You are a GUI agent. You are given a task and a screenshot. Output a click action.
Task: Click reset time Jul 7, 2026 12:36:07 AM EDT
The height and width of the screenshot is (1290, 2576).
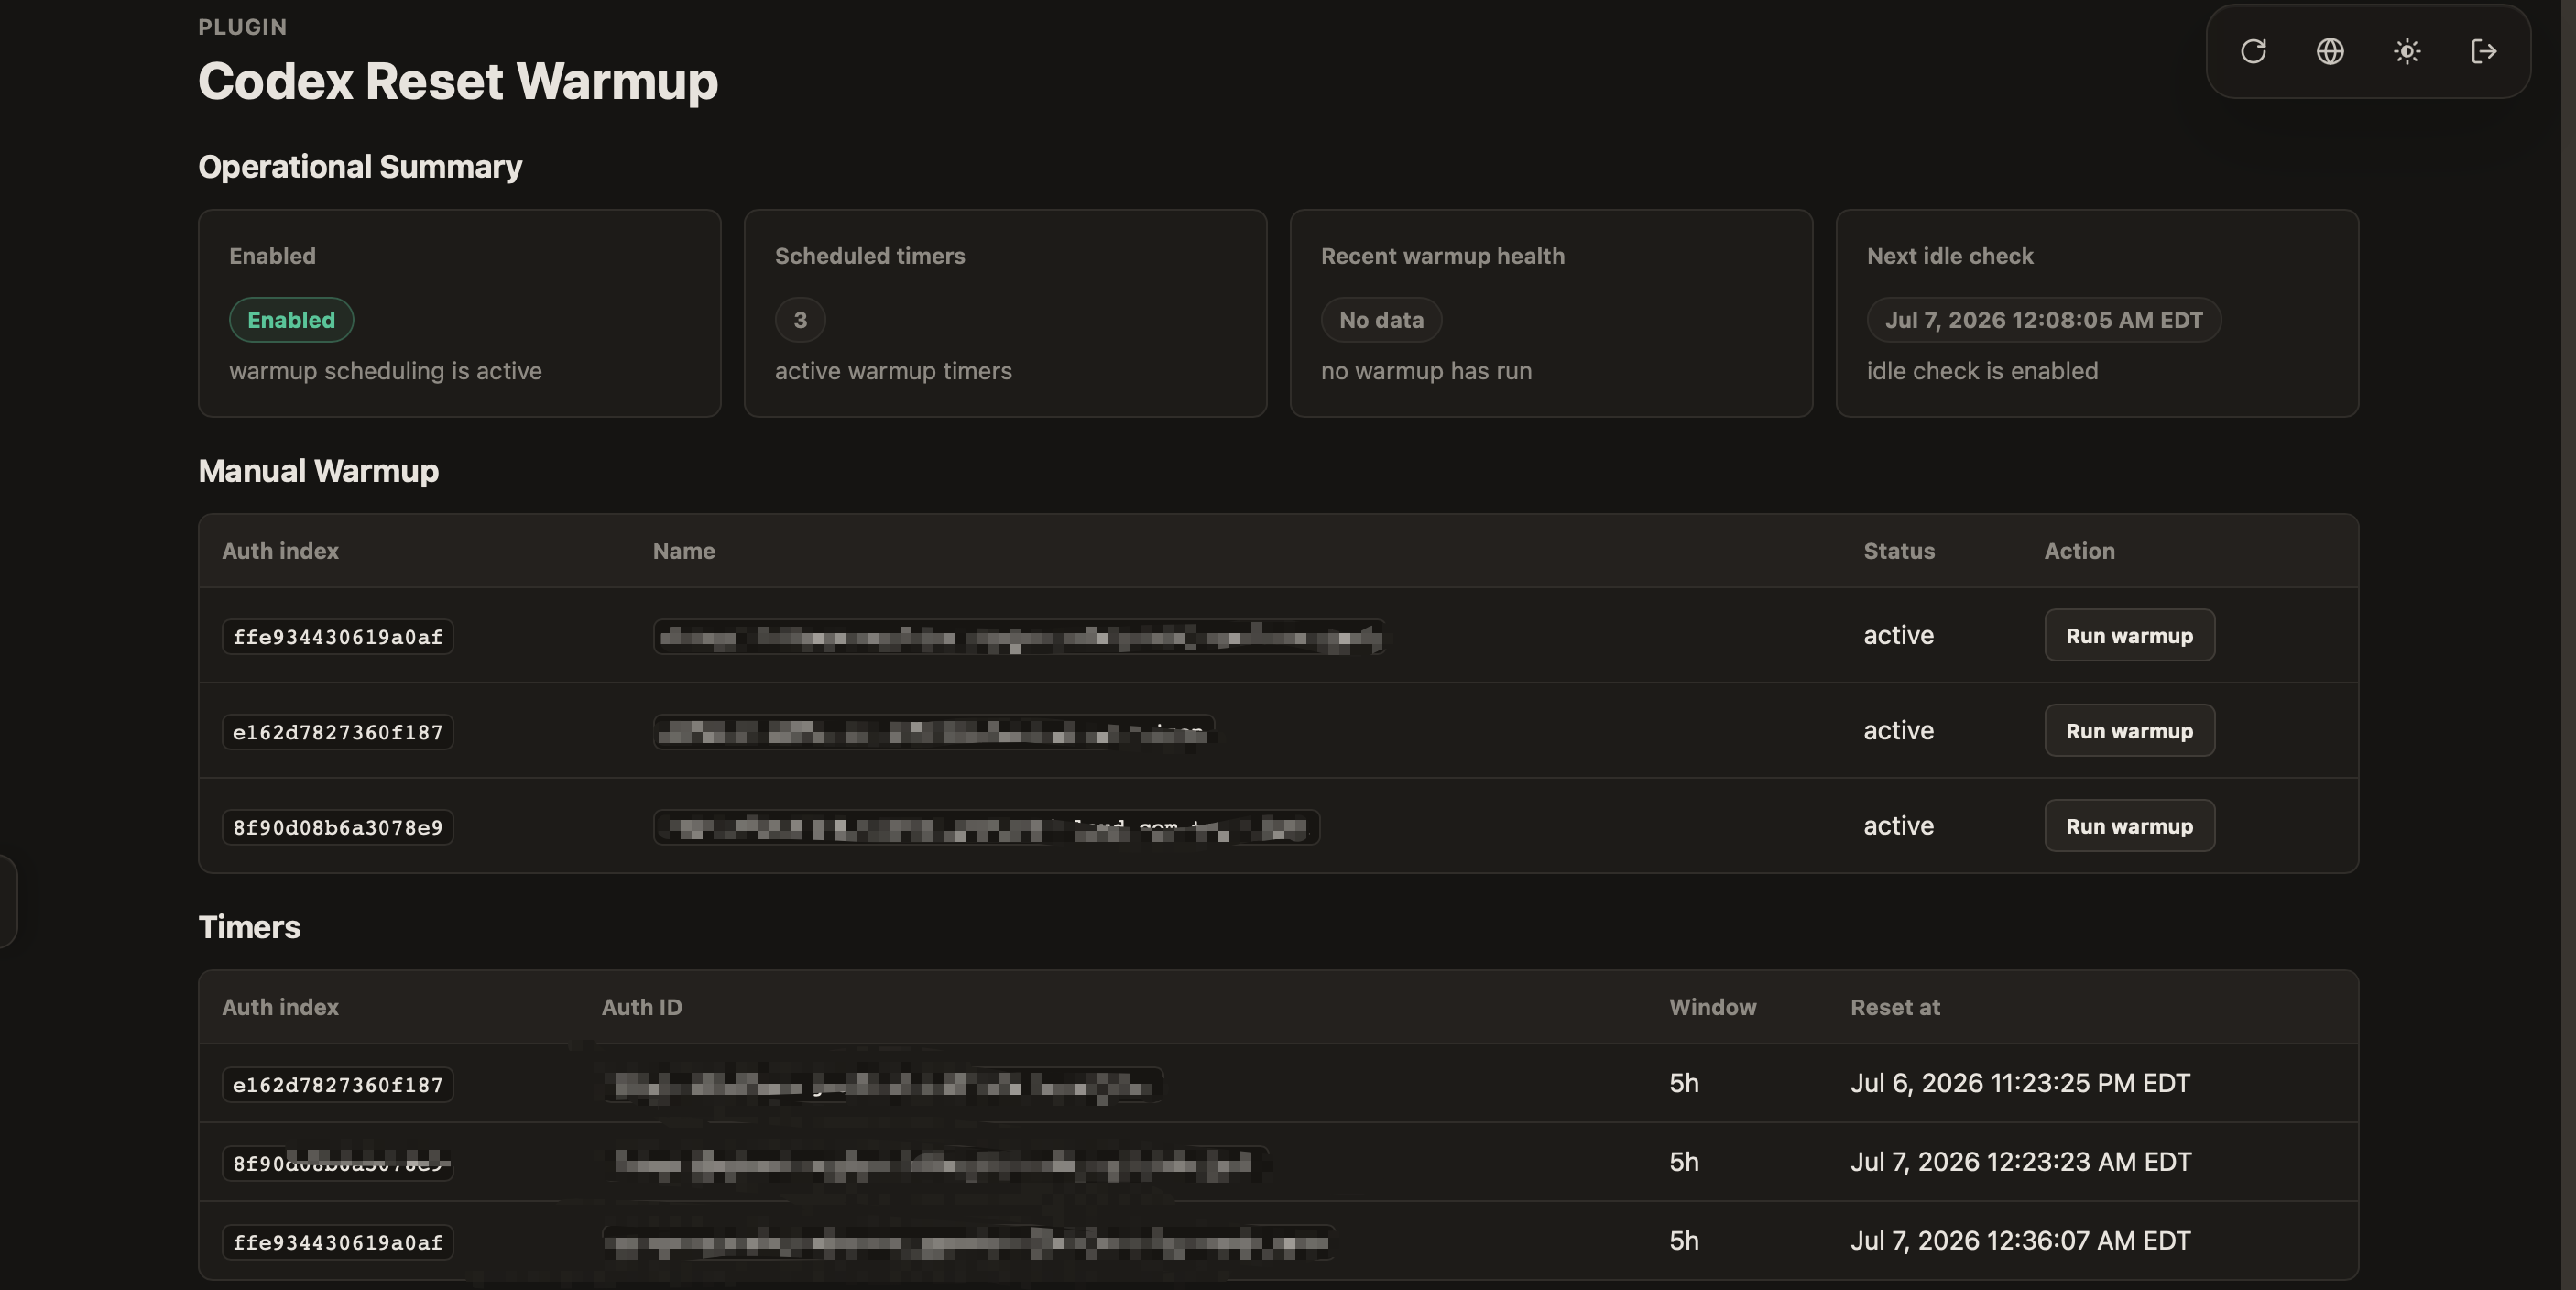pyautogui.click(x=2020, y=1241)
